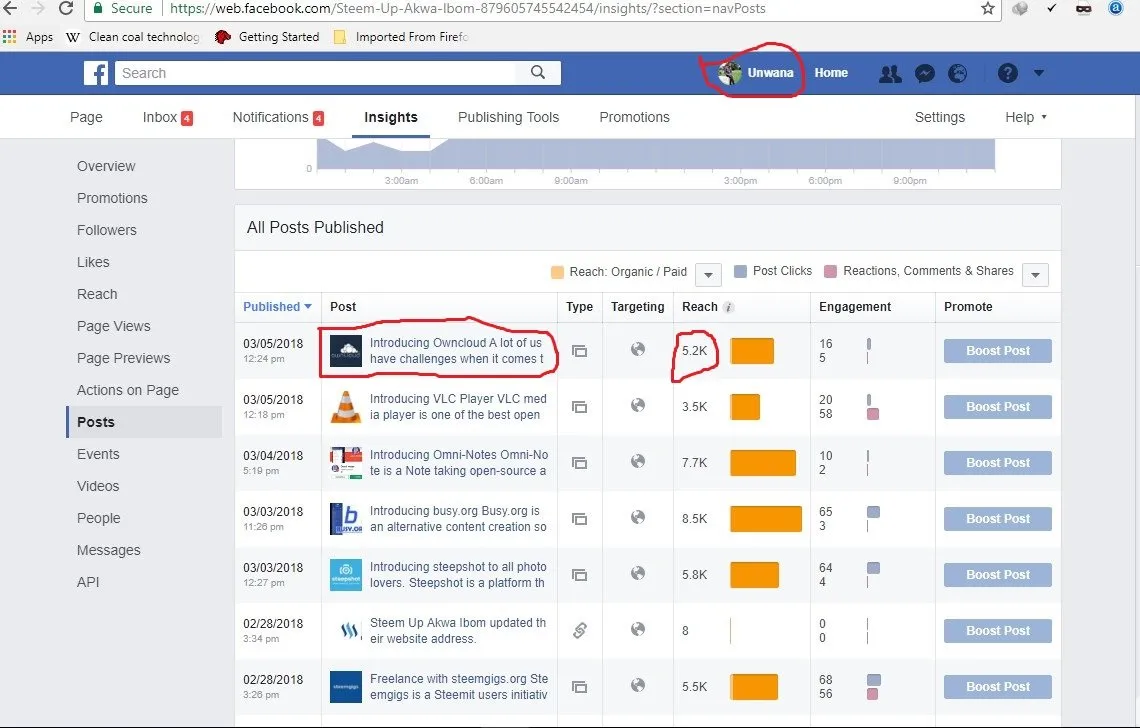Expand the Help dropdown menu
The width and height of the screenshot is (1140, 728).
coord(1026,117)
